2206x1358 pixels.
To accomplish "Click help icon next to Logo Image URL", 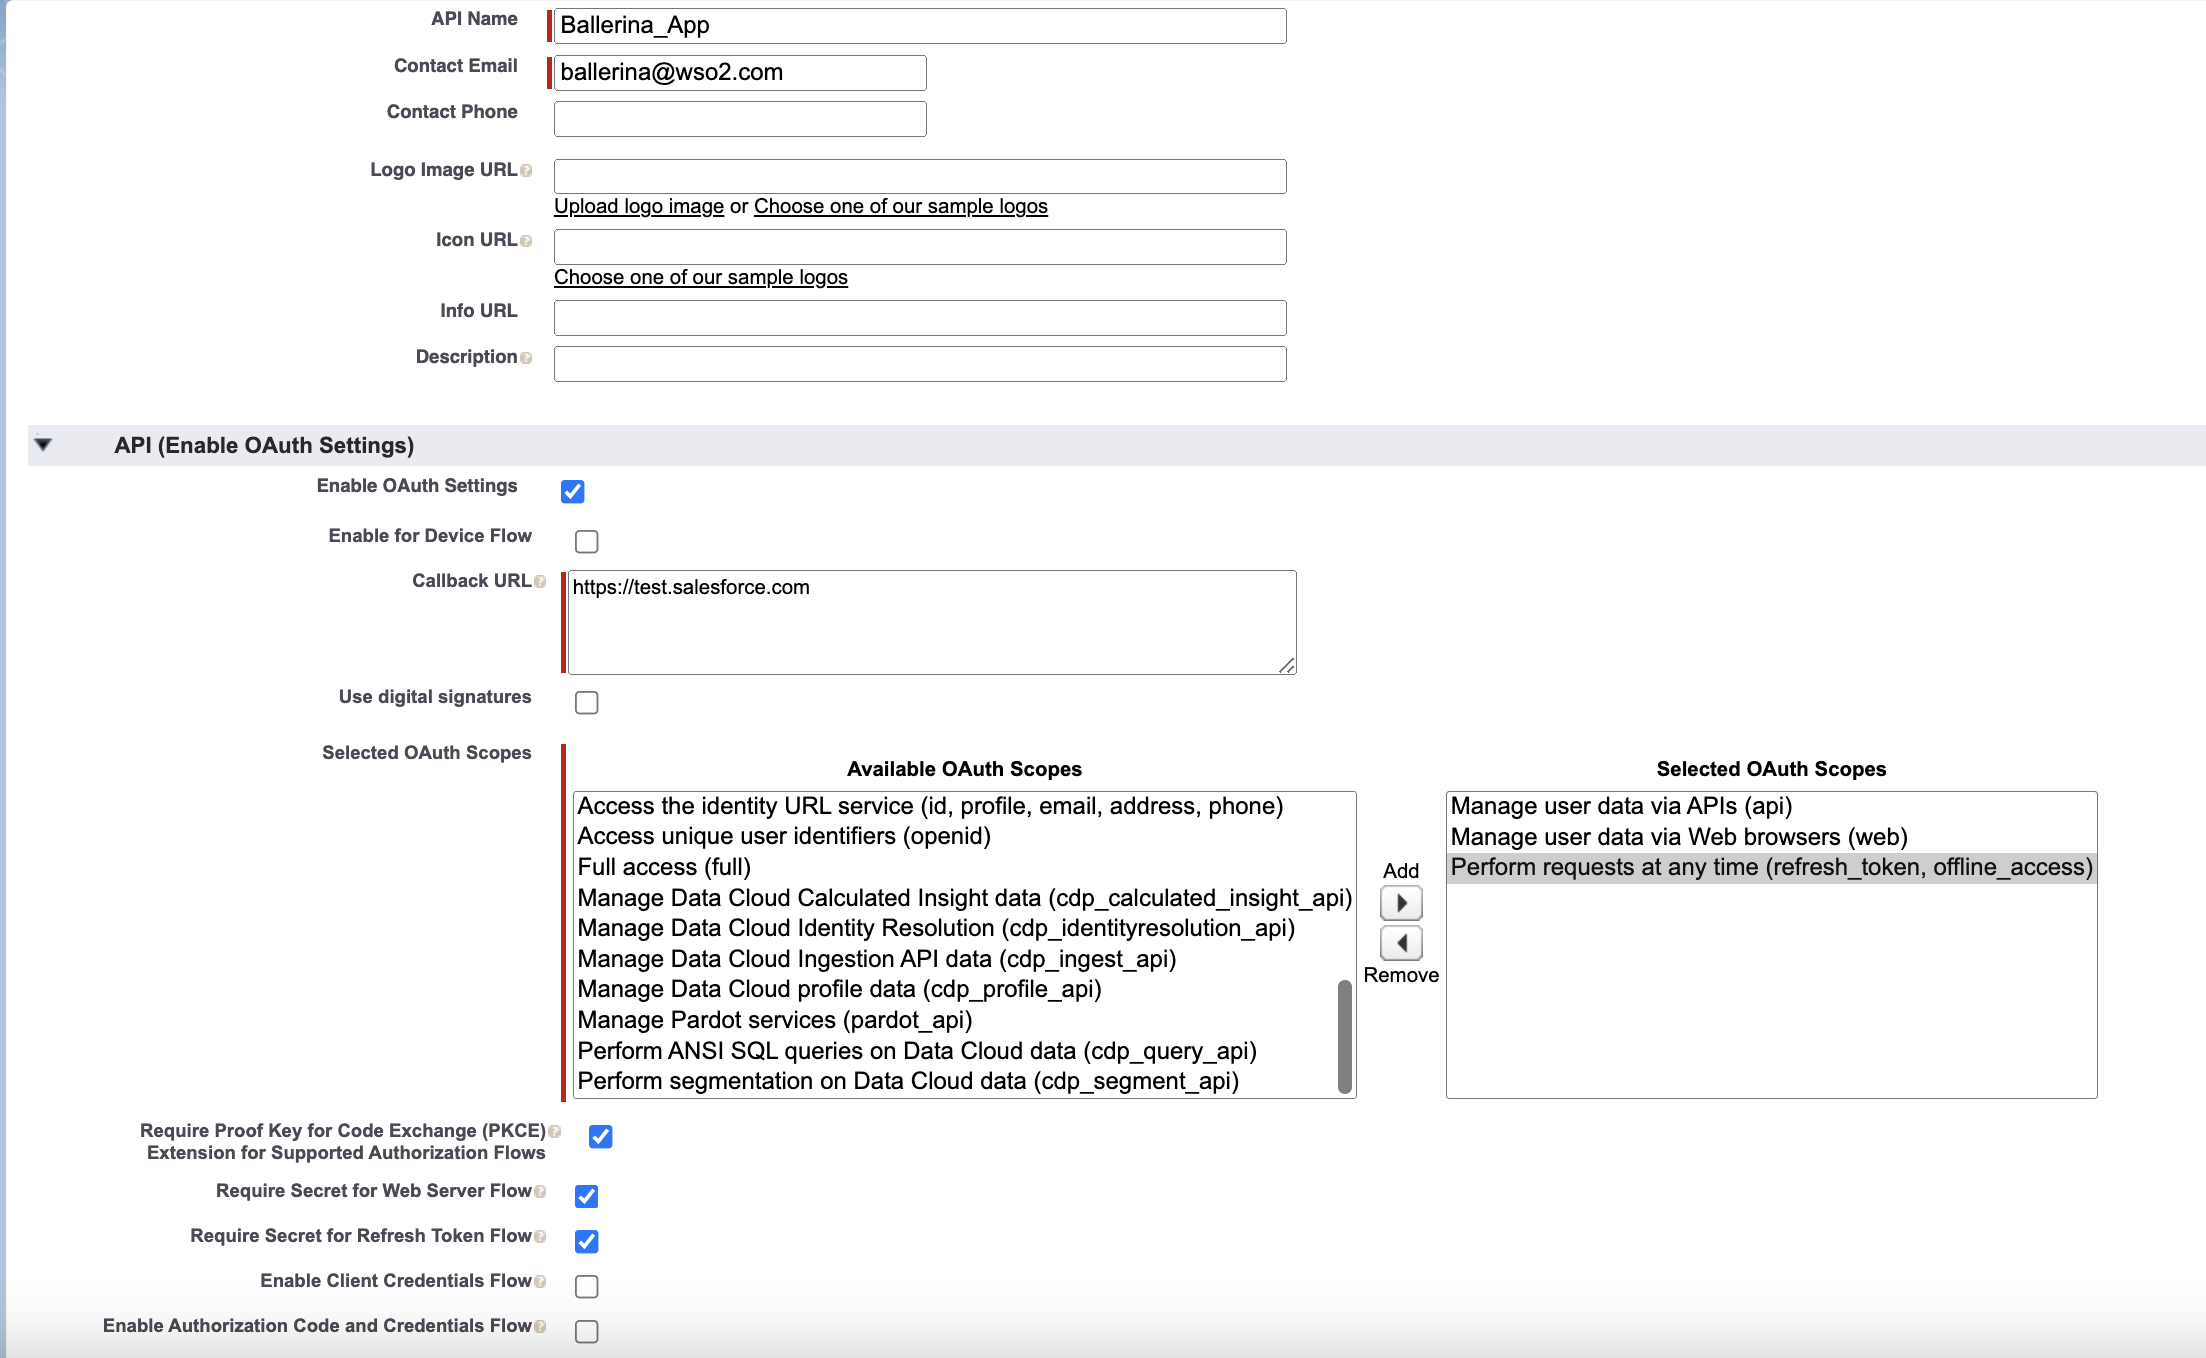I will tap(526, 171).
